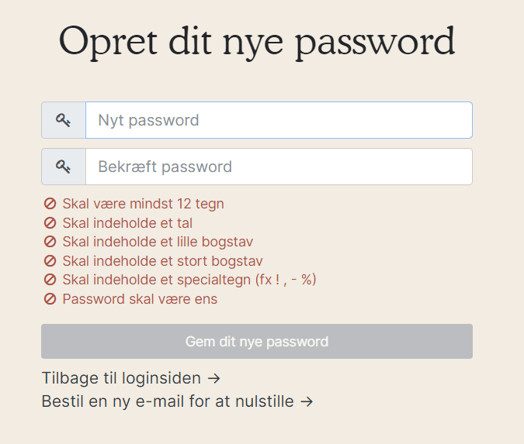The image size is (524, 444).
Task: Open 'Bestil en ny e-mail for at nulstille' link
Action: (x=177, y=401)
